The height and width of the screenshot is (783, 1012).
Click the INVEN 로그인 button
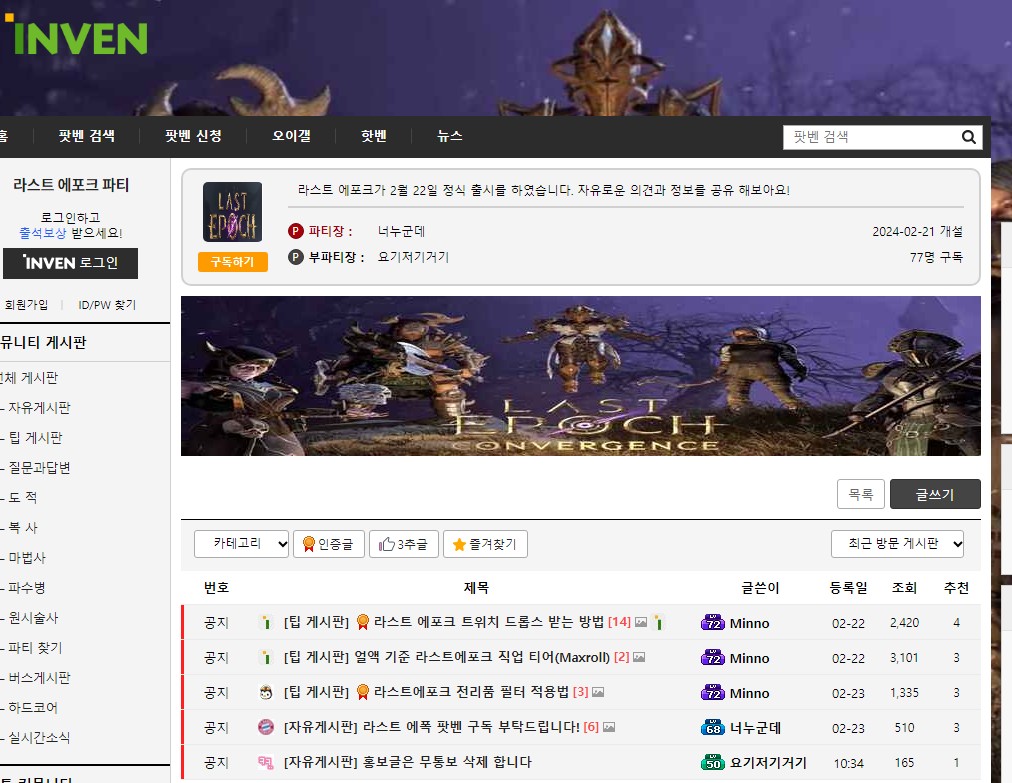coord(70,263)
